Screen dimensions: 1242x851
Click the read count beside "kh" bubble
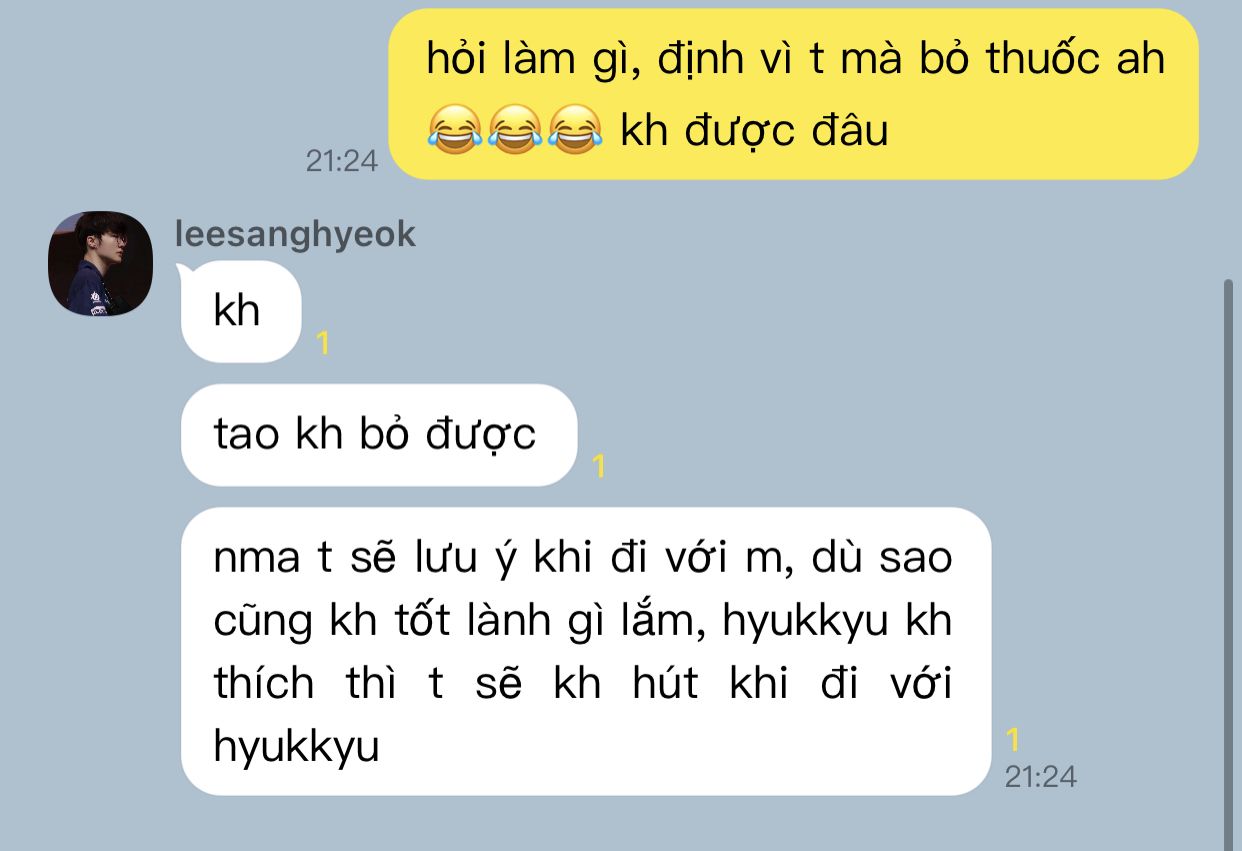322,344
